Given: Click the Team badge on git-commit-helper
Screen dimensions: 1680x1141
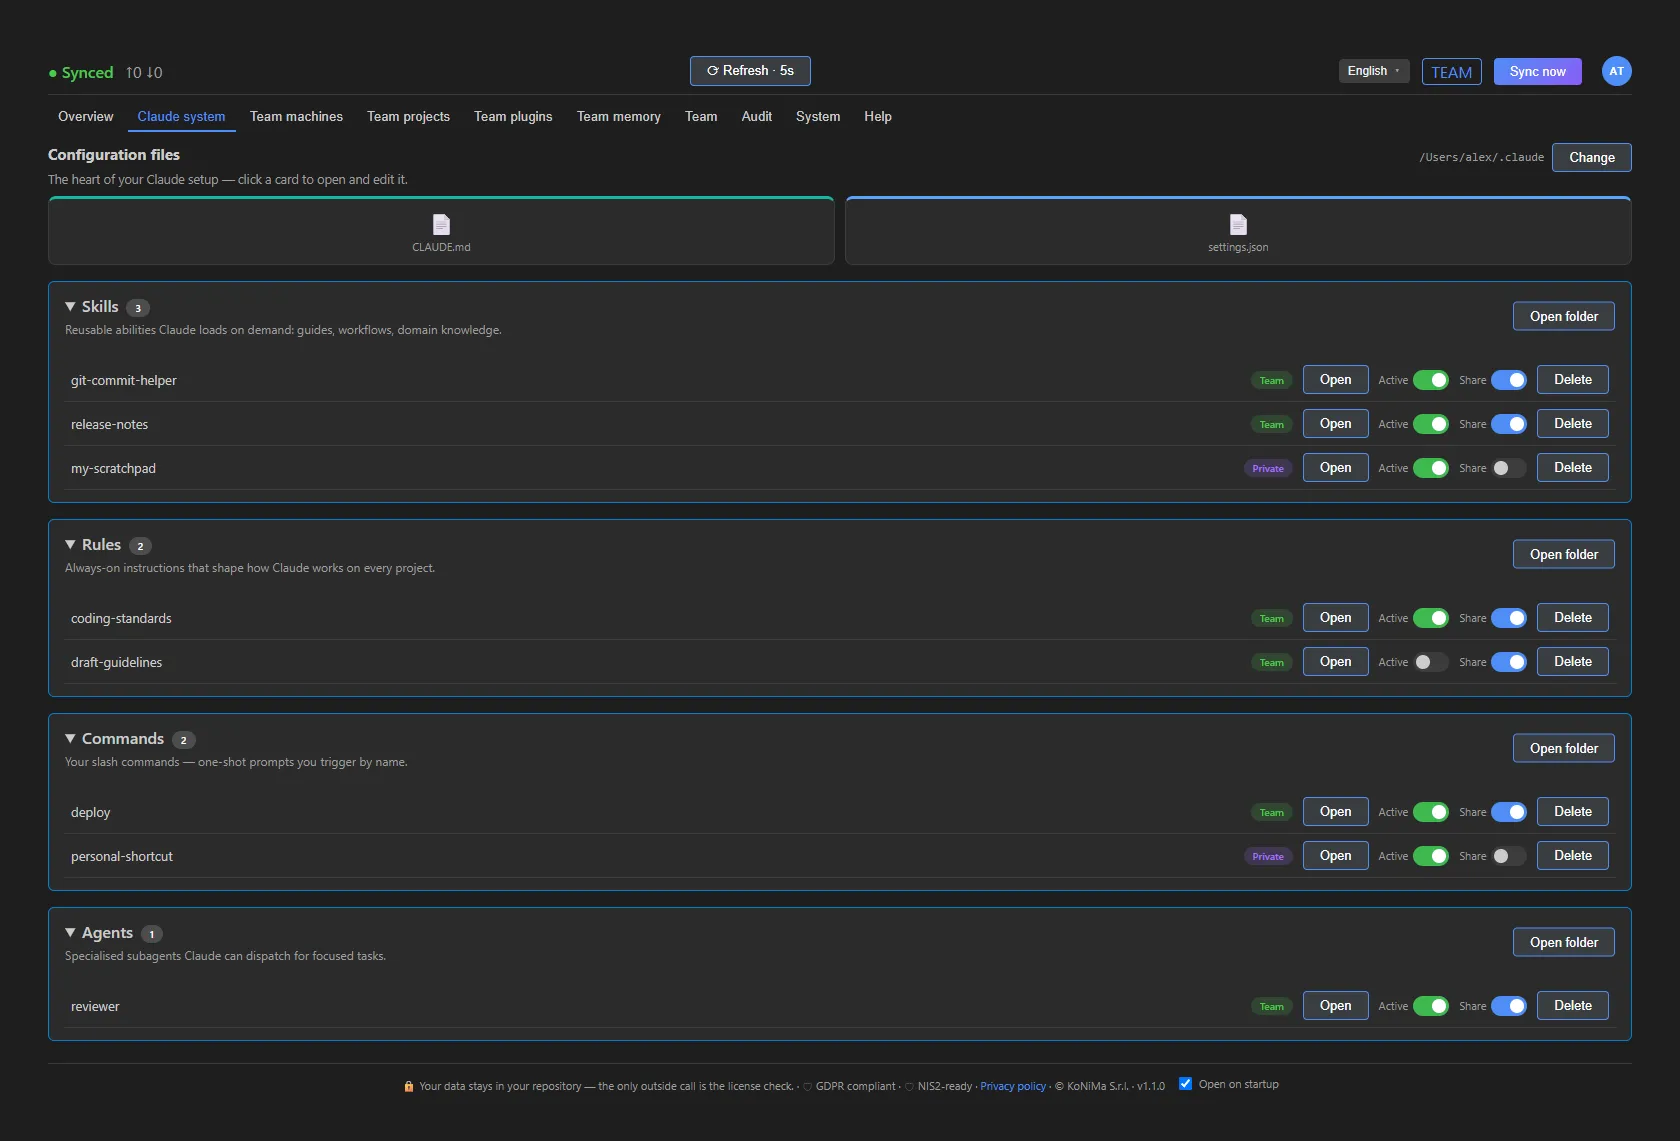Looking at the screenshot, I should [1271, 381].
